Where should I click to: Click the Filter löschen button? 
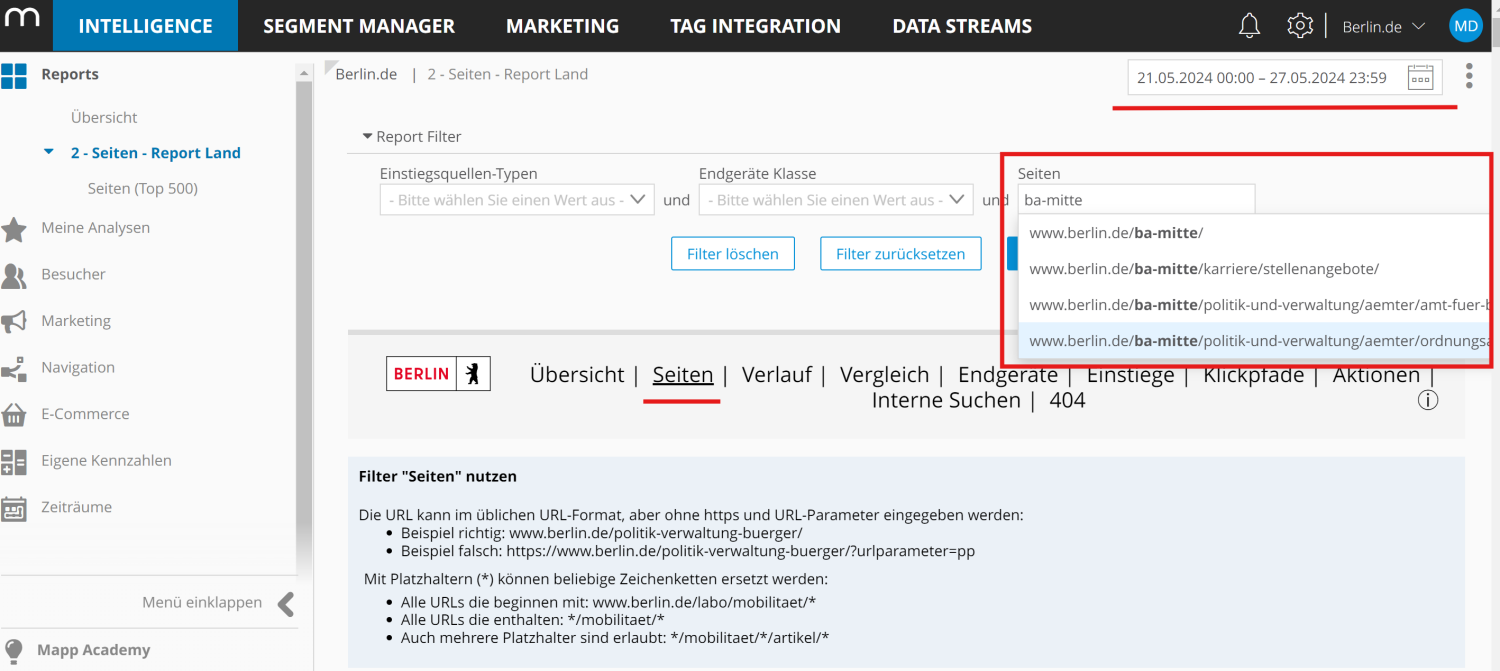pyautogui.click(x=732, y=253)
